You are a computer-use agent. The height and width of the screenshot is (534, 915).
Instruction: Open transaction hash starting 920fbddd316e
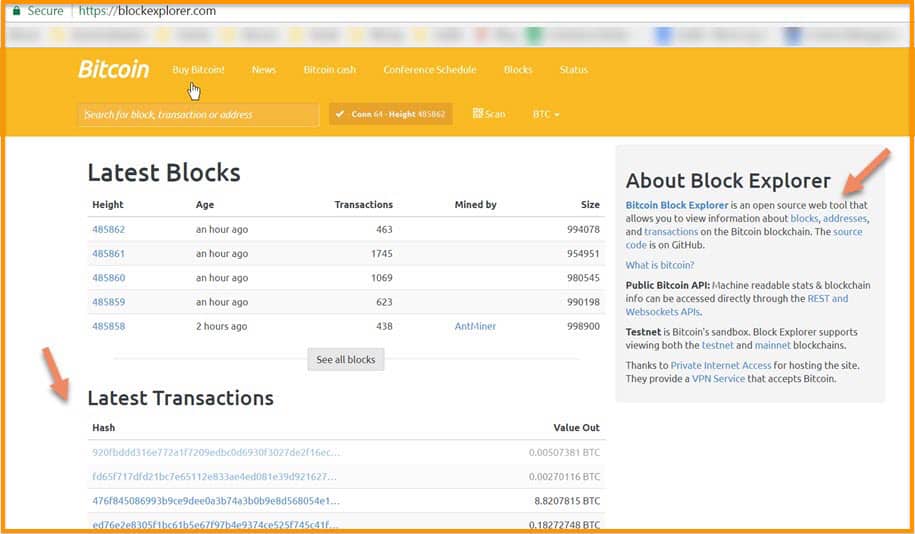216,452
